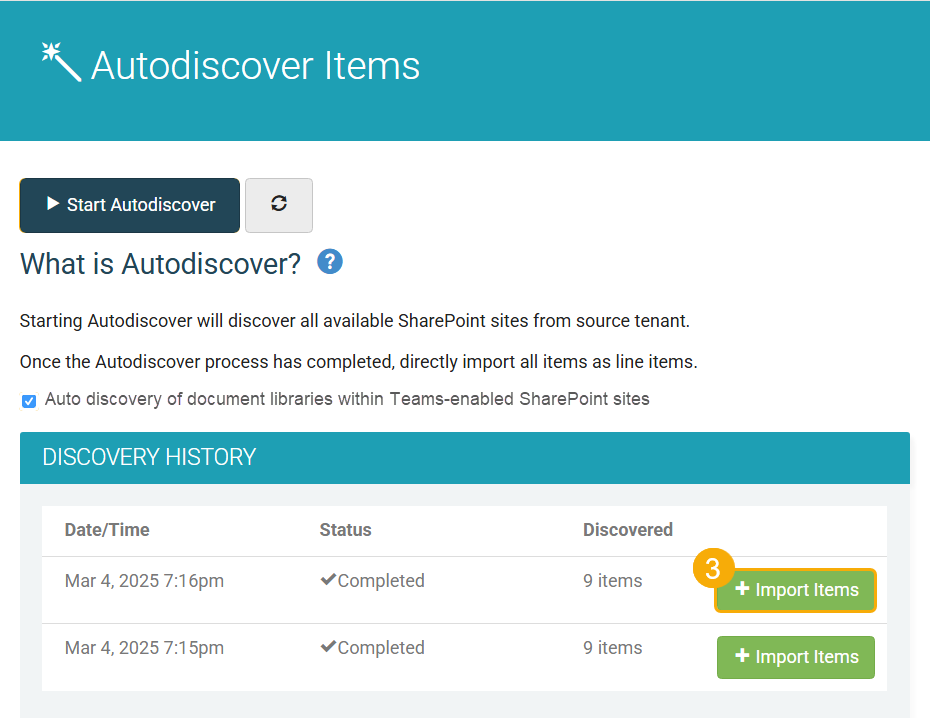The width and height of the screenshot is (930, 718).
Task: Click 9 items count in first row
Action: (x=612, y=581)
